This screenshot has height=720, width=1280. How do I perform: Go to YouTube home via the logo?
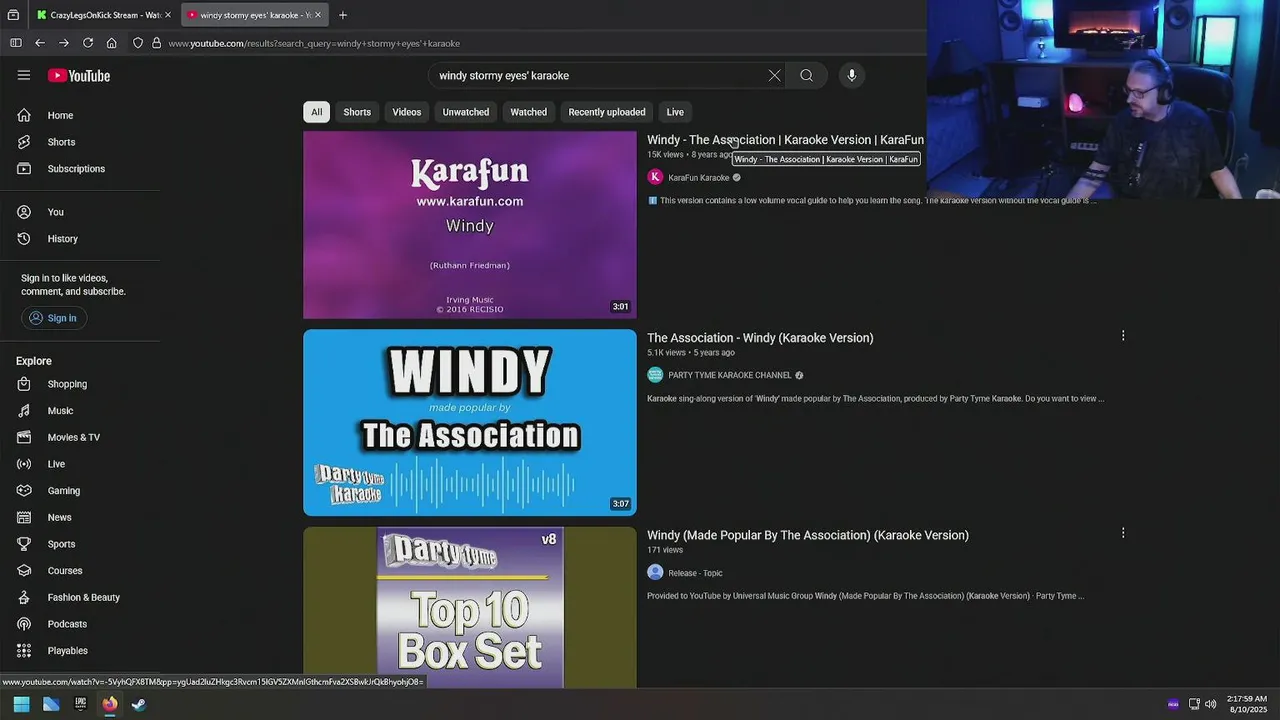pos(79,76)
